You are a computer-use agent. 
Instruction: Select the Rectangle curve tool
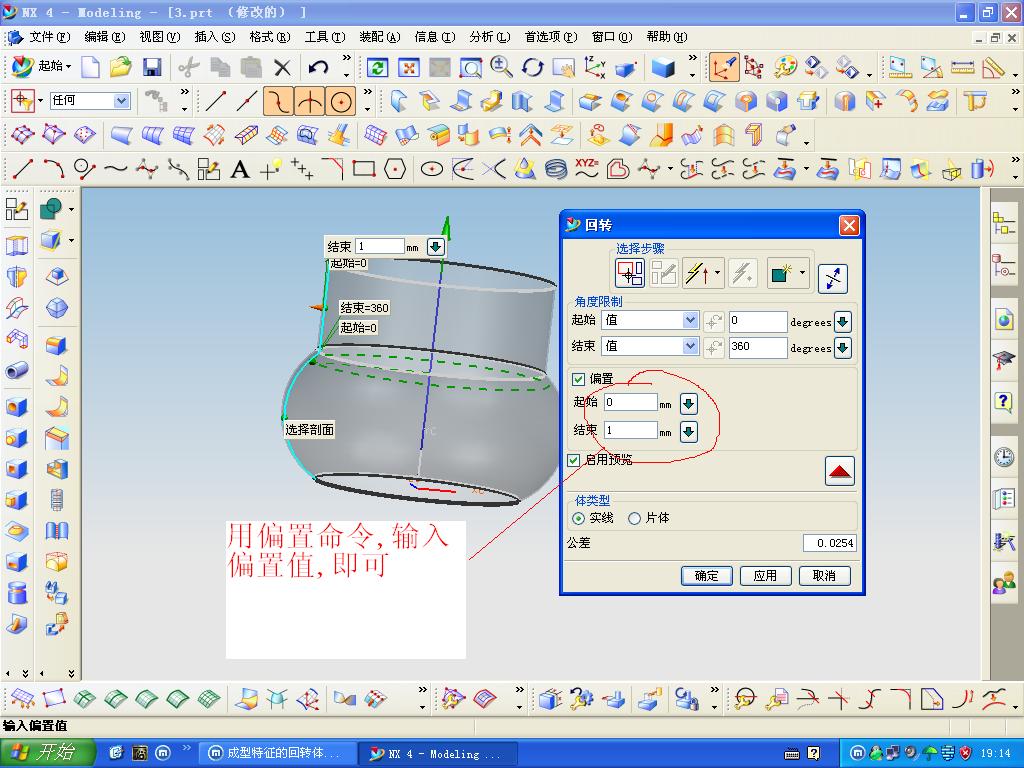364,169
